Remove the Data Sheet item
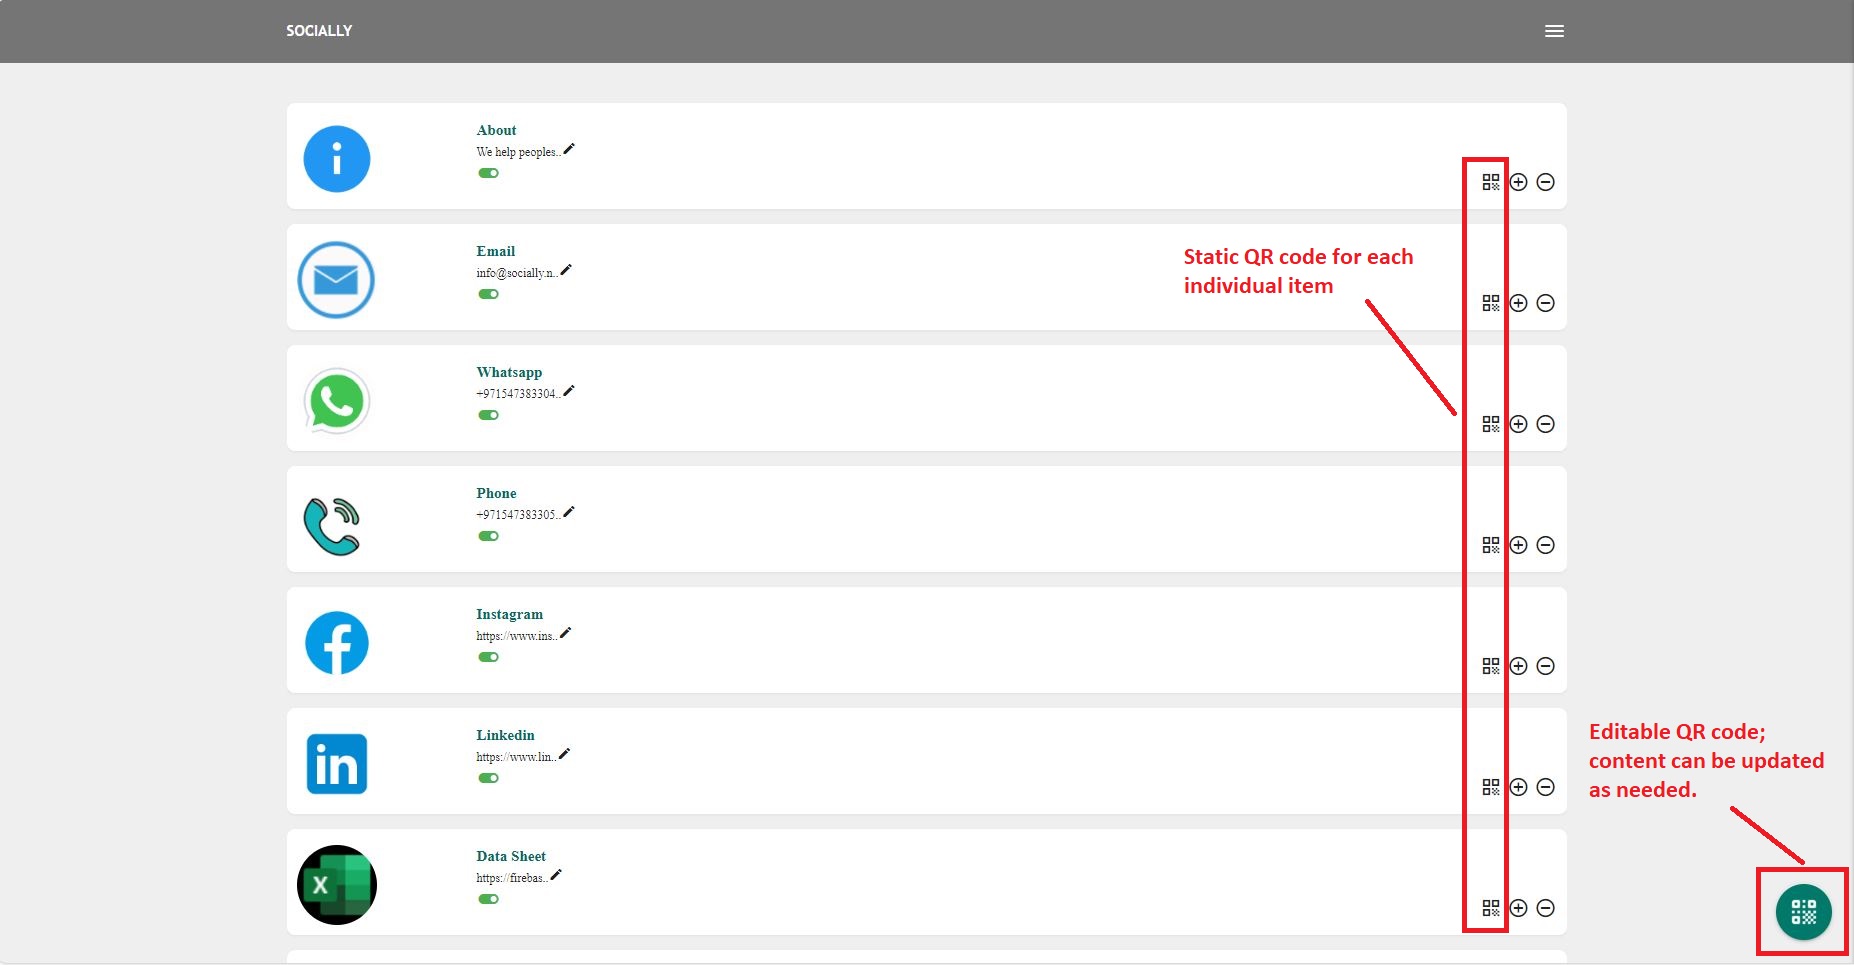The image size is (1854, 965). point(1545,908)
